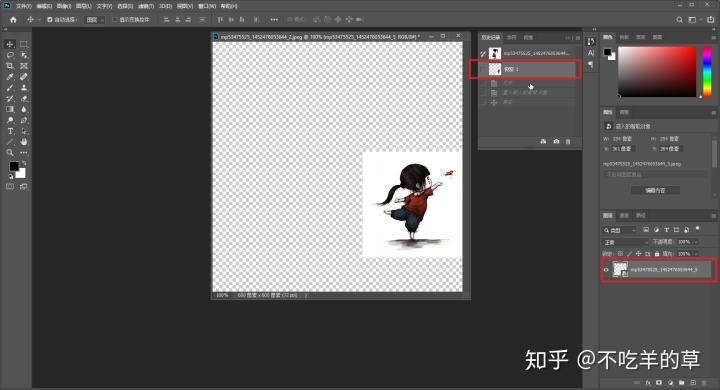Select the Move tool in the toolbox
The width and height of the screenshot is (720, 390).
click(x=10, y=44)
